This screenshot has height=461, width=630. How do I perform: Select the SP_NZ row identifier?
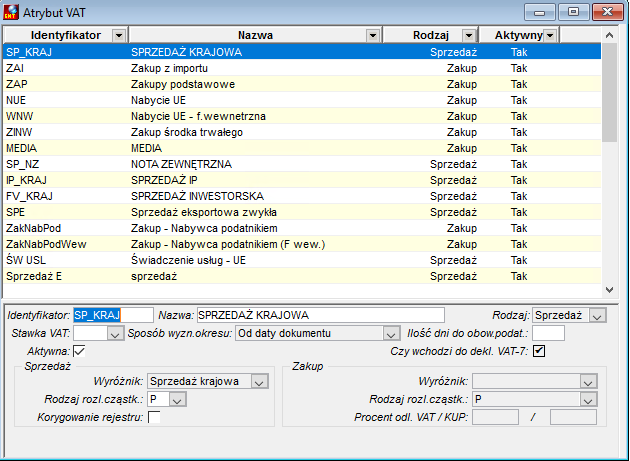click(22, 164)
